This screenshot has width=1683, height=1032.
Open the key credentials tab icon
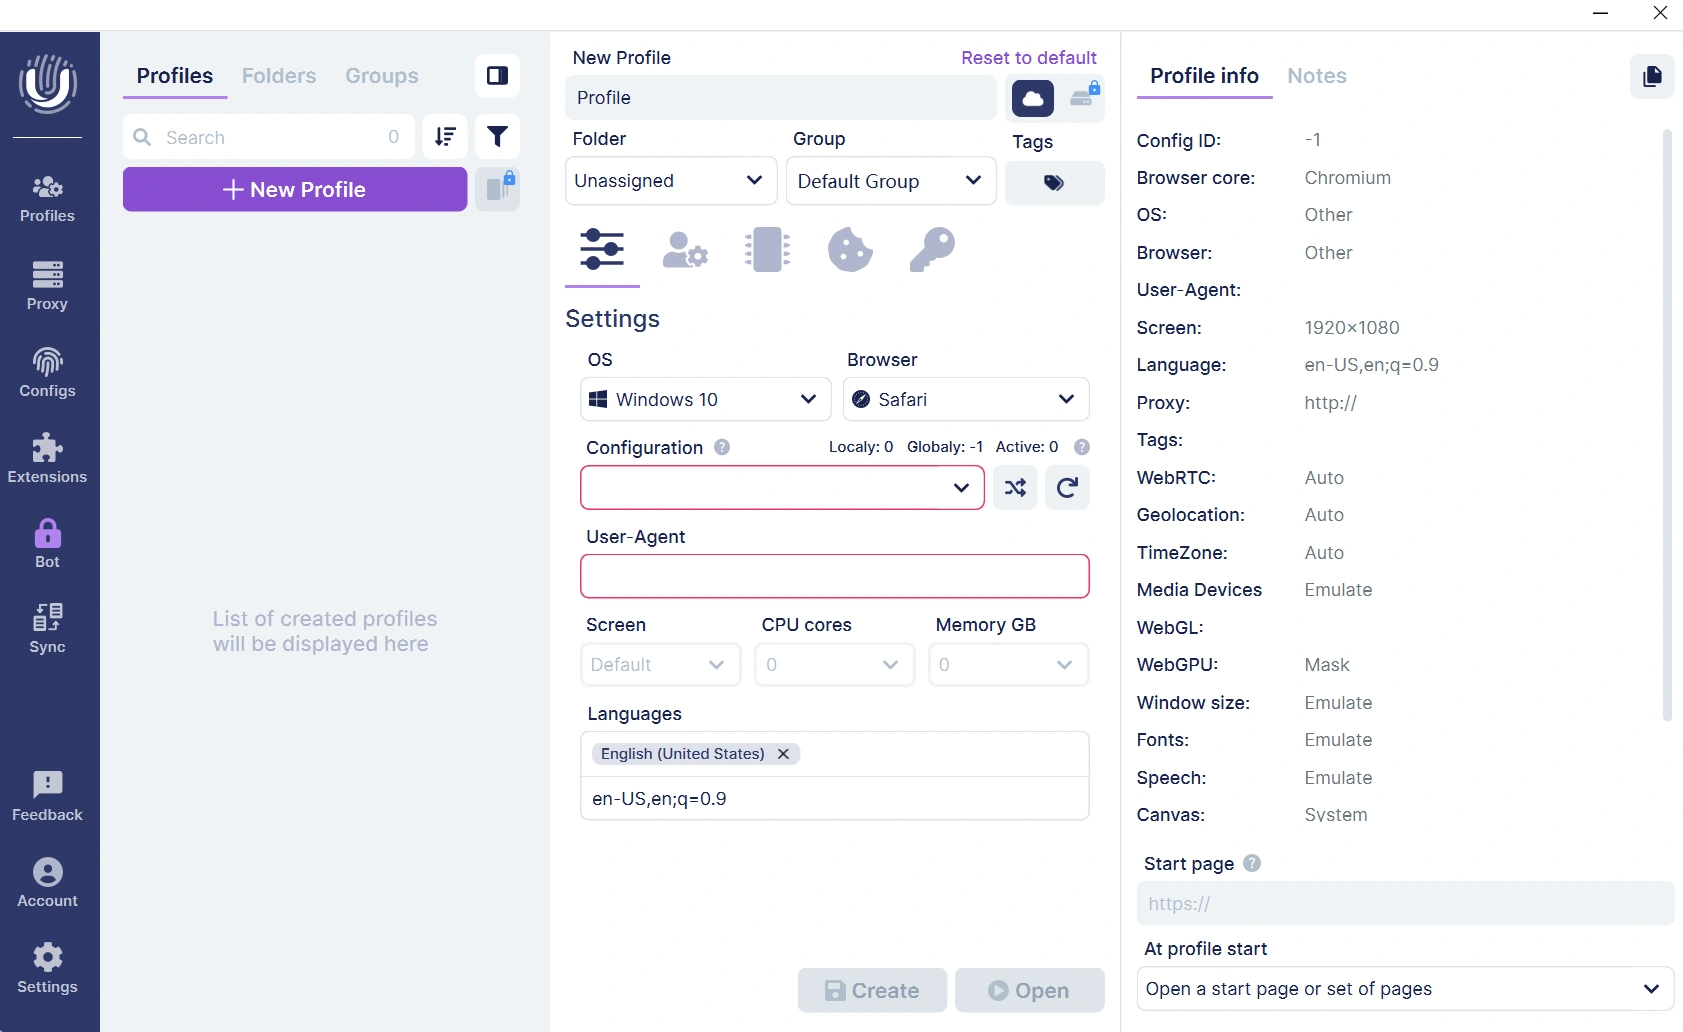(932, 250)
